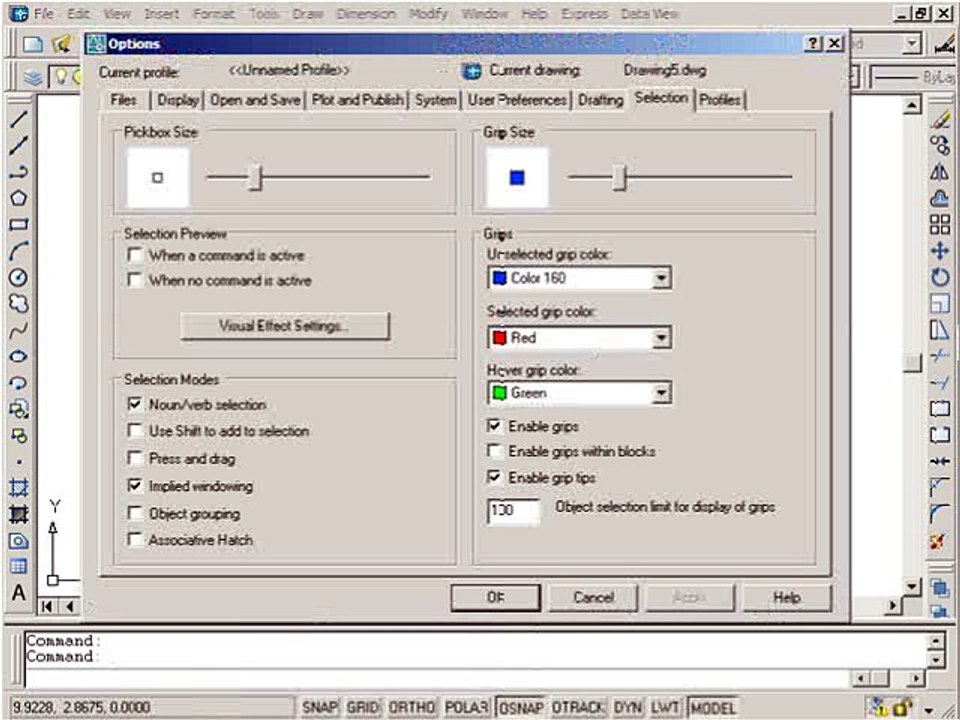This screenshot has height=720, width=960.
Task: Click the Erase tool in modify toolbar
Action: [x=940, y=119]
